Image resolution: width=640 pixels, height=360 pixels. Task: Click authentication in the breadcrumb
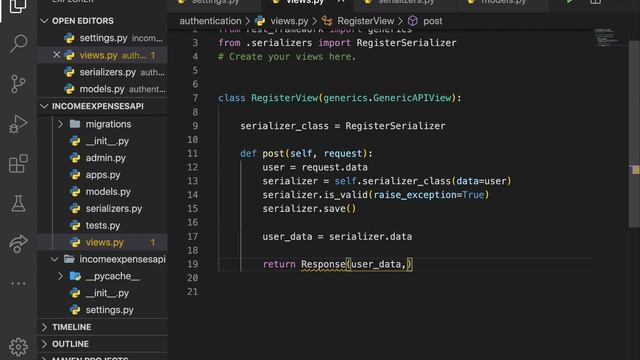coord(210,21)
